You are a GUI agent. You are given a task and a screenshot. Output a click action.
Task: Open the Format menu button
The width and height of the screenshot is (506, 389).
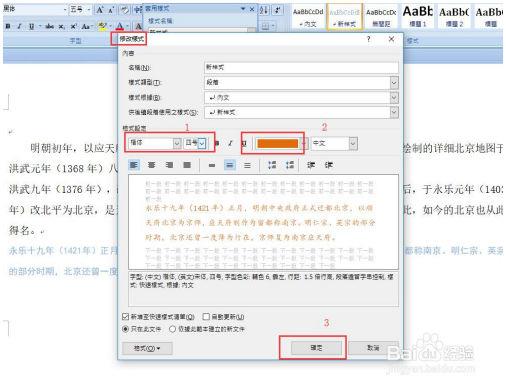pos(147,348)
